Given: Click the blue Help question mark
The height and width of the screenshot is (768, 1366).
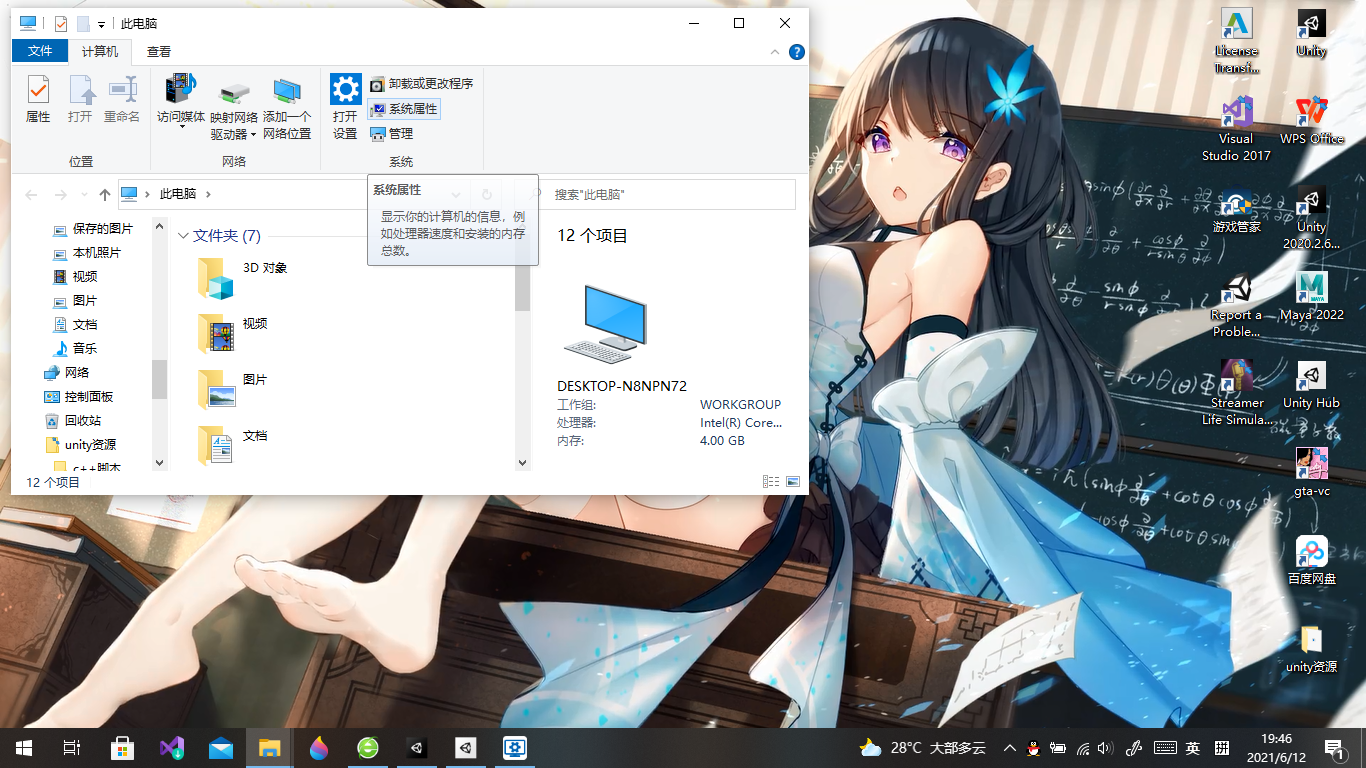Looking at the screenshot, I should [x=797, y=52].
